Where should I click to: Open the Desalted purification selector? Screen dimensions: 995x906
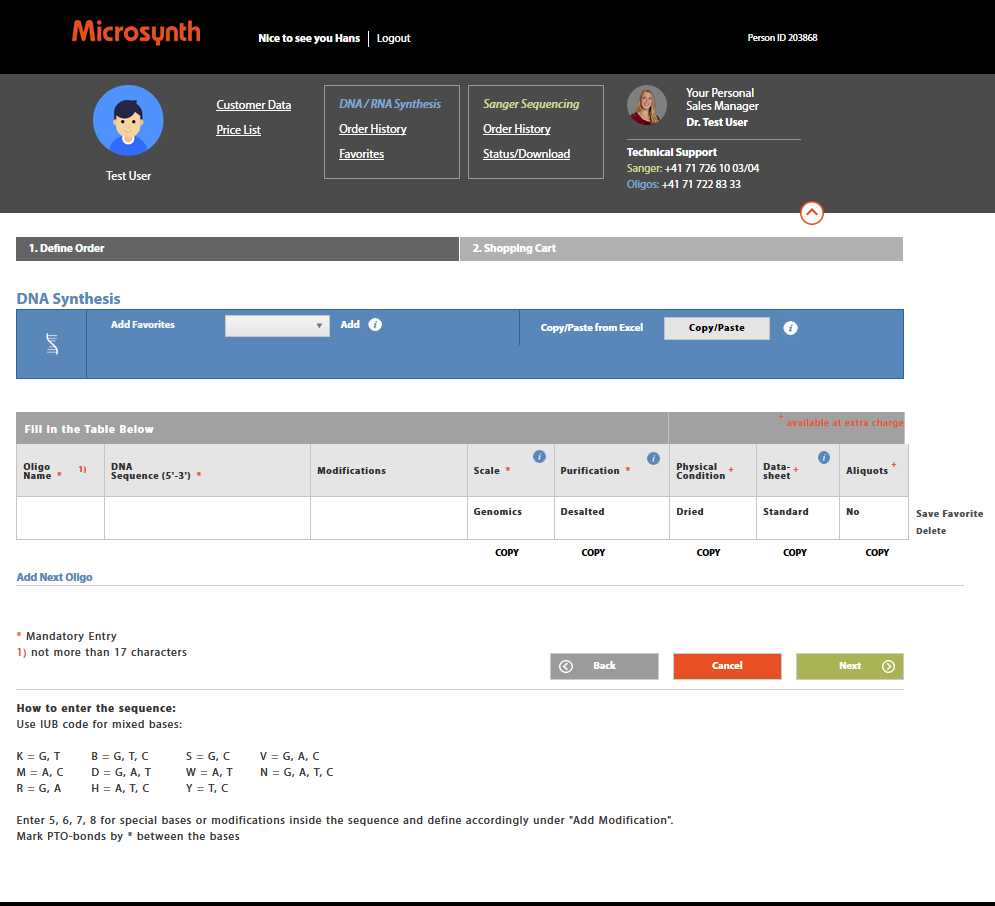610,512
